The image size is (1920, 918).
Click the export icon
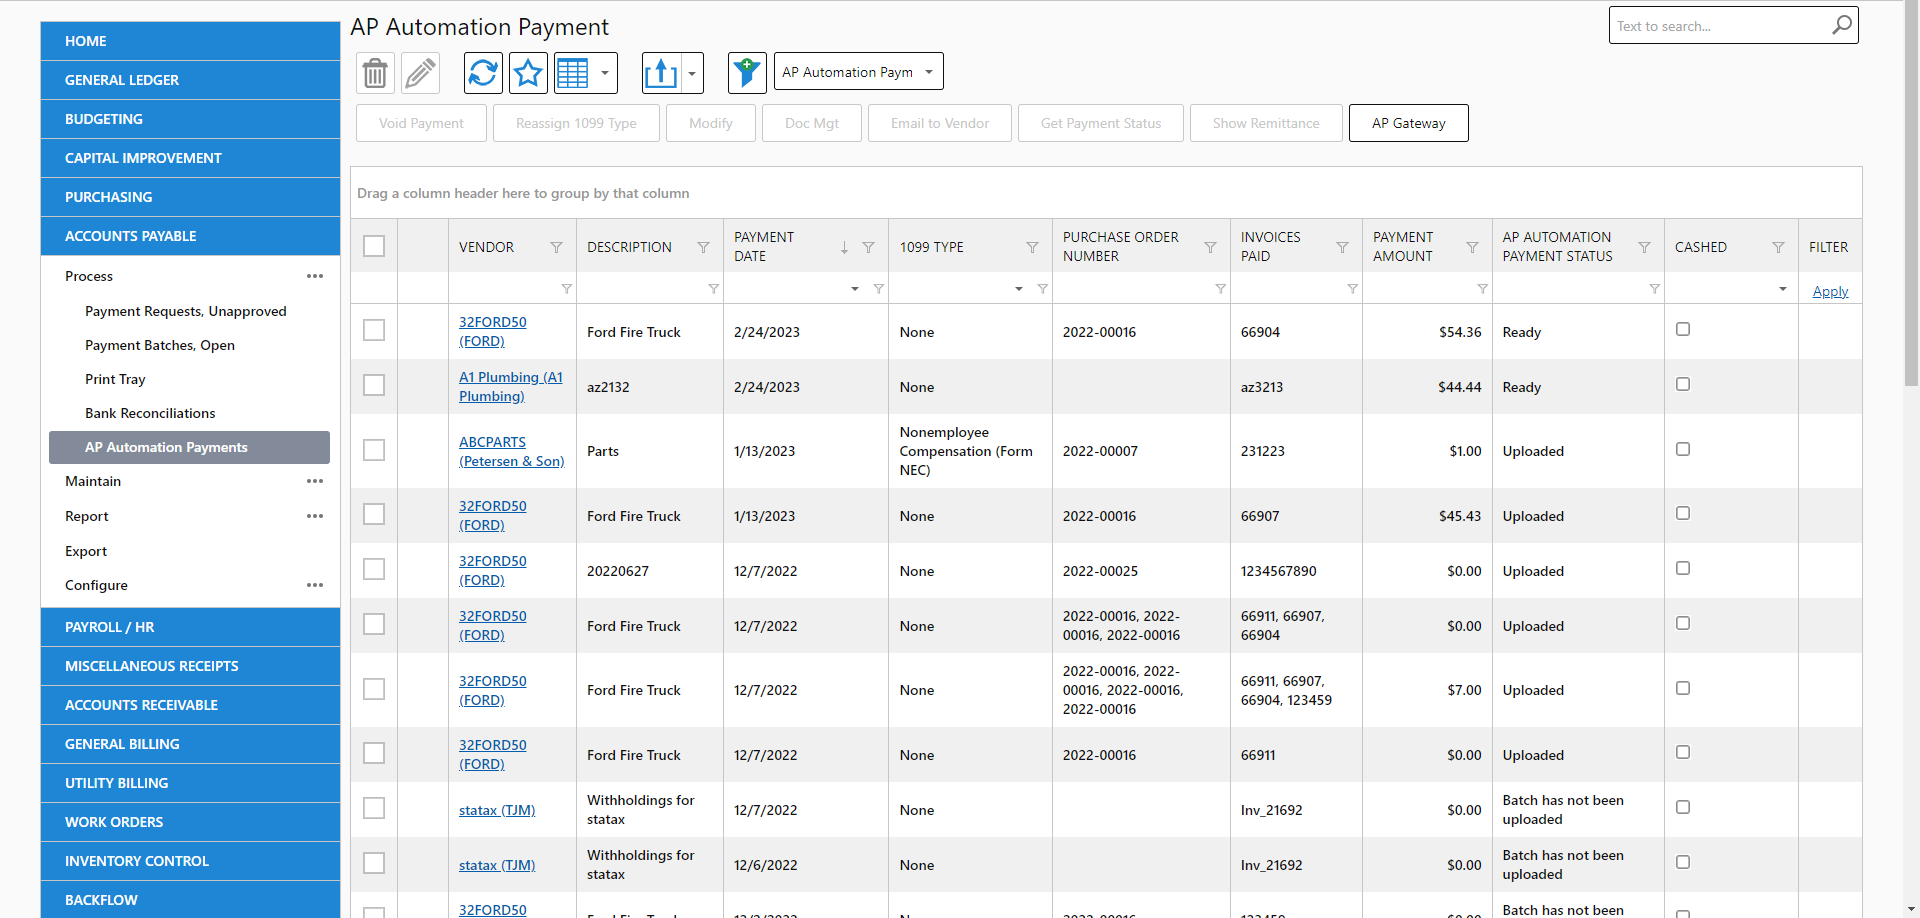tap(661, 73)
